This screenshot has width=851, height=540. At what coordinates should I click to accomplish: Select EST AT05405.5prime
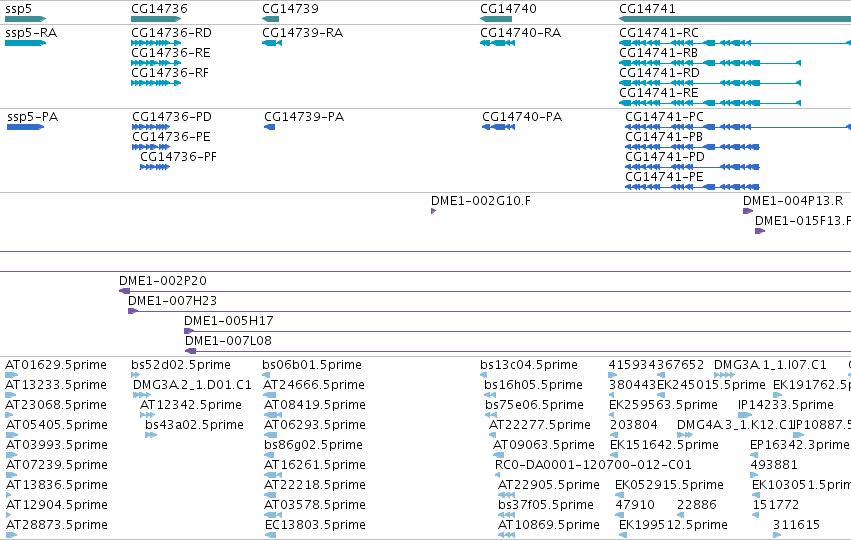click(57, 425)
